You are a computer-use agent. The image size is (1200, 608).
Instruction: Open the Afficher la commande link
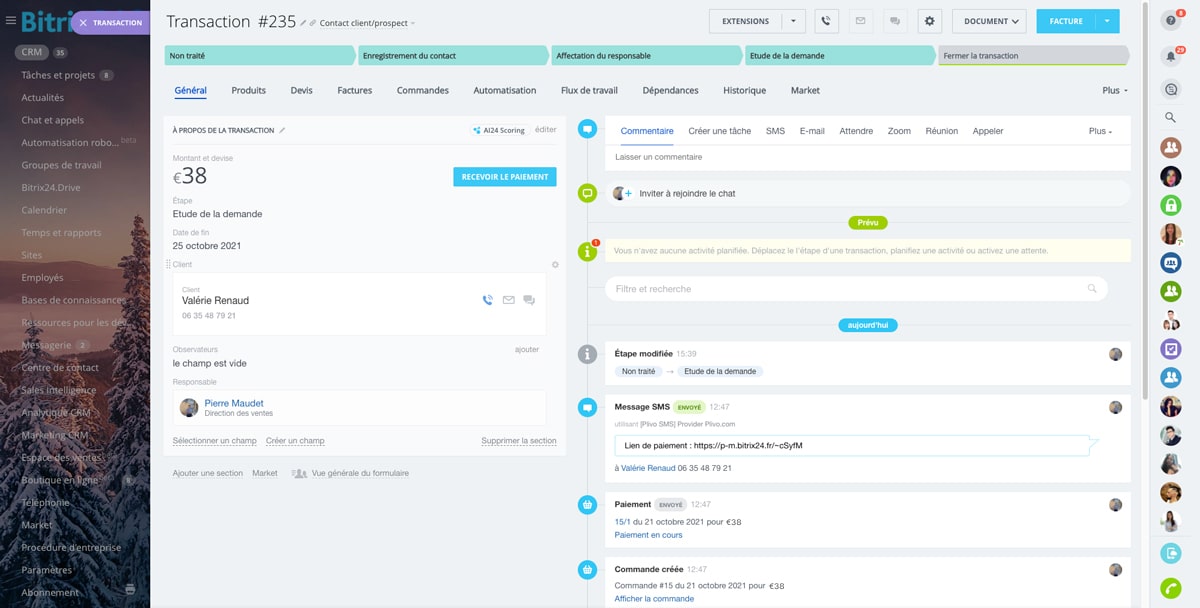coord(654,599)
